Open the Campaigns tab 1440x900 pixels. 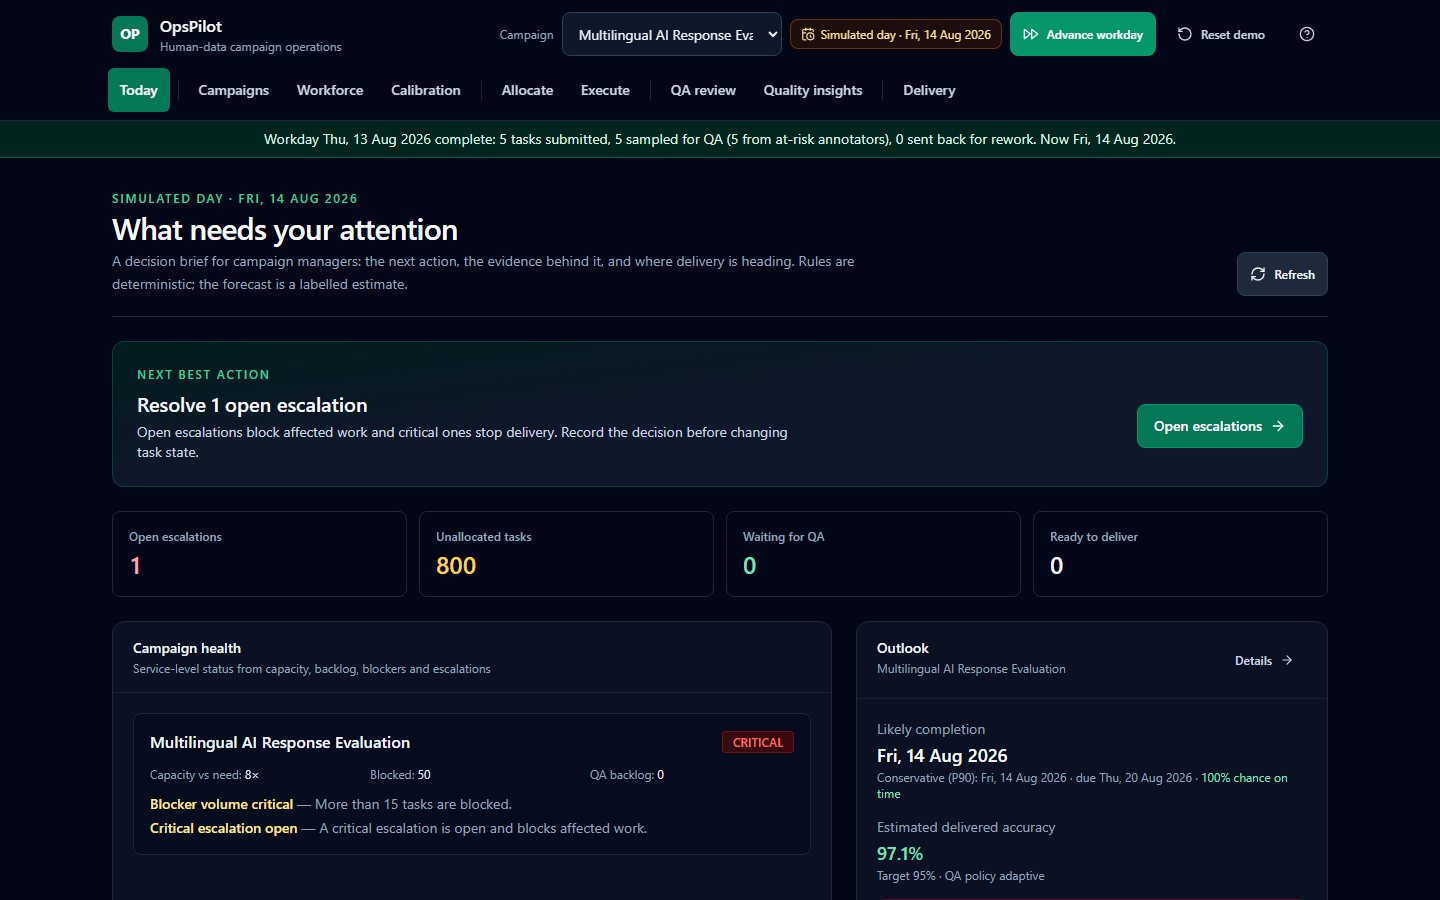(233, 90)
